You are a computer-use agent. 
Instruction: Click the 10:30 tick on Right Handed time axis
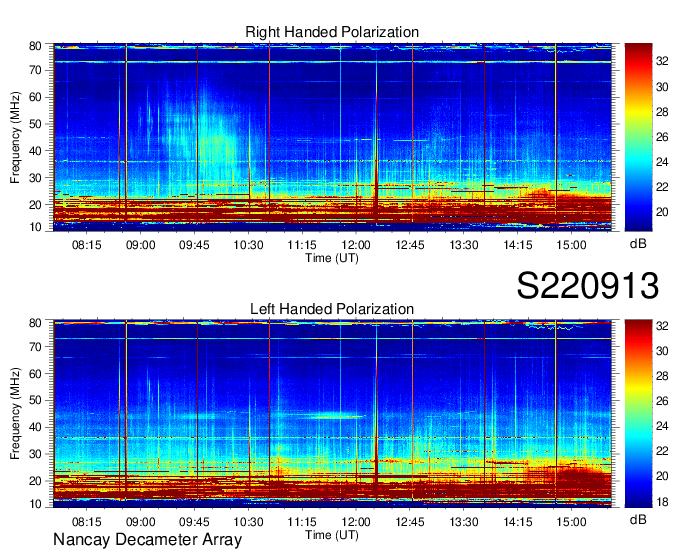248,245
